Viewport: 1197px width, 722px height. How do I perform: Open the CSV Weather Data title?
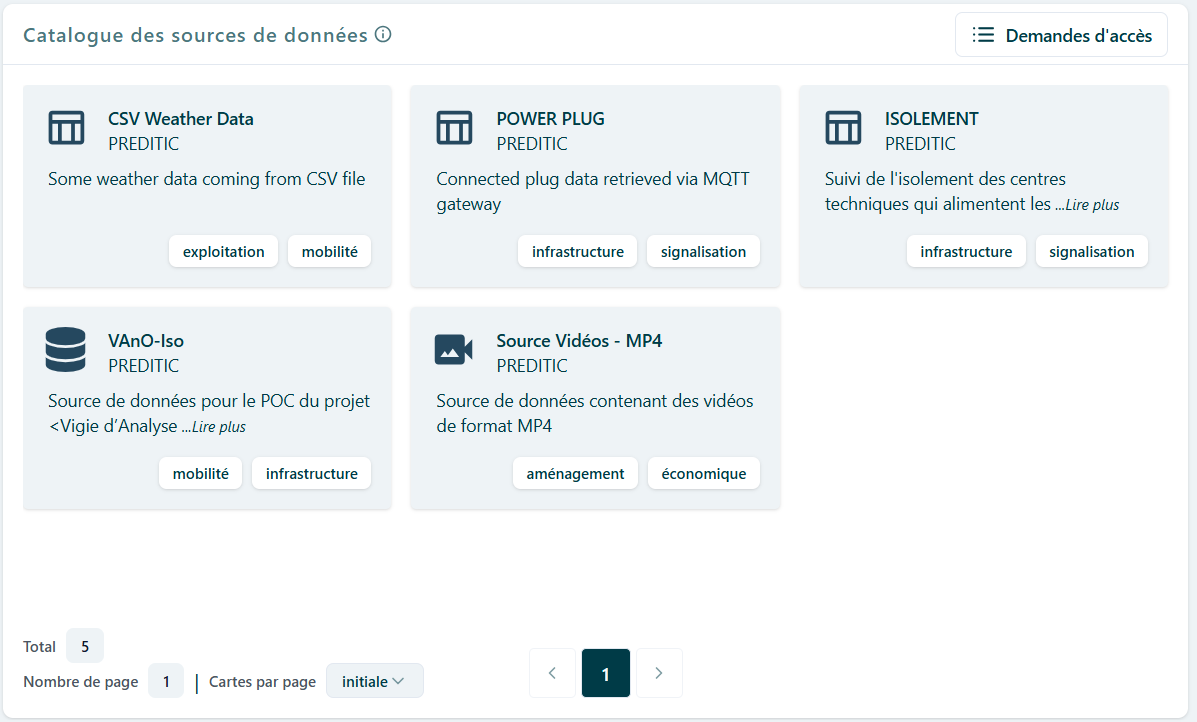pyautogui.click(x=181, y=118)
